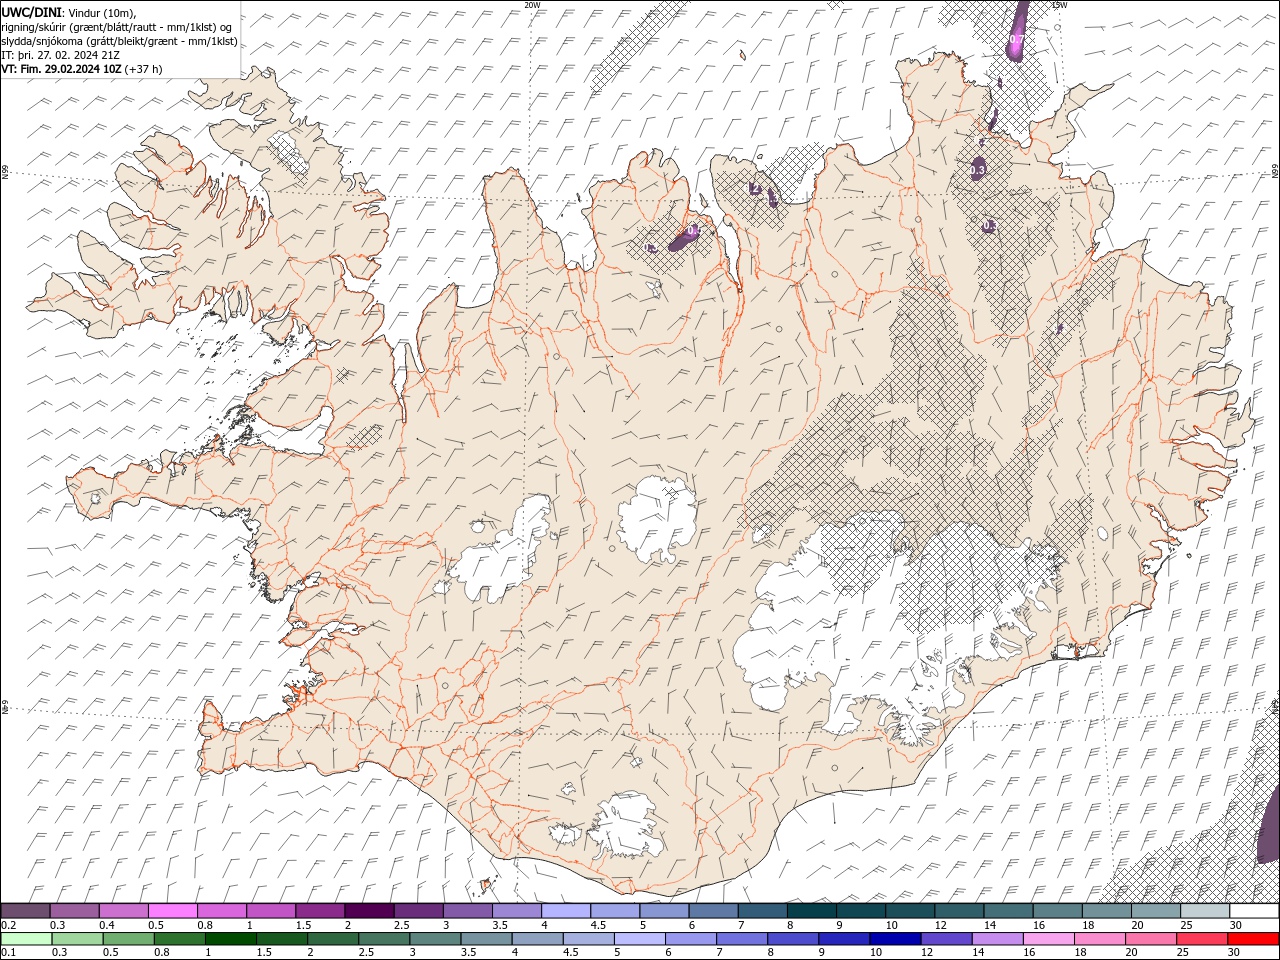The image size is (1280, 960).
Task: Pick the dark purple snow swatch labelled 2
Action: (369, 911)
